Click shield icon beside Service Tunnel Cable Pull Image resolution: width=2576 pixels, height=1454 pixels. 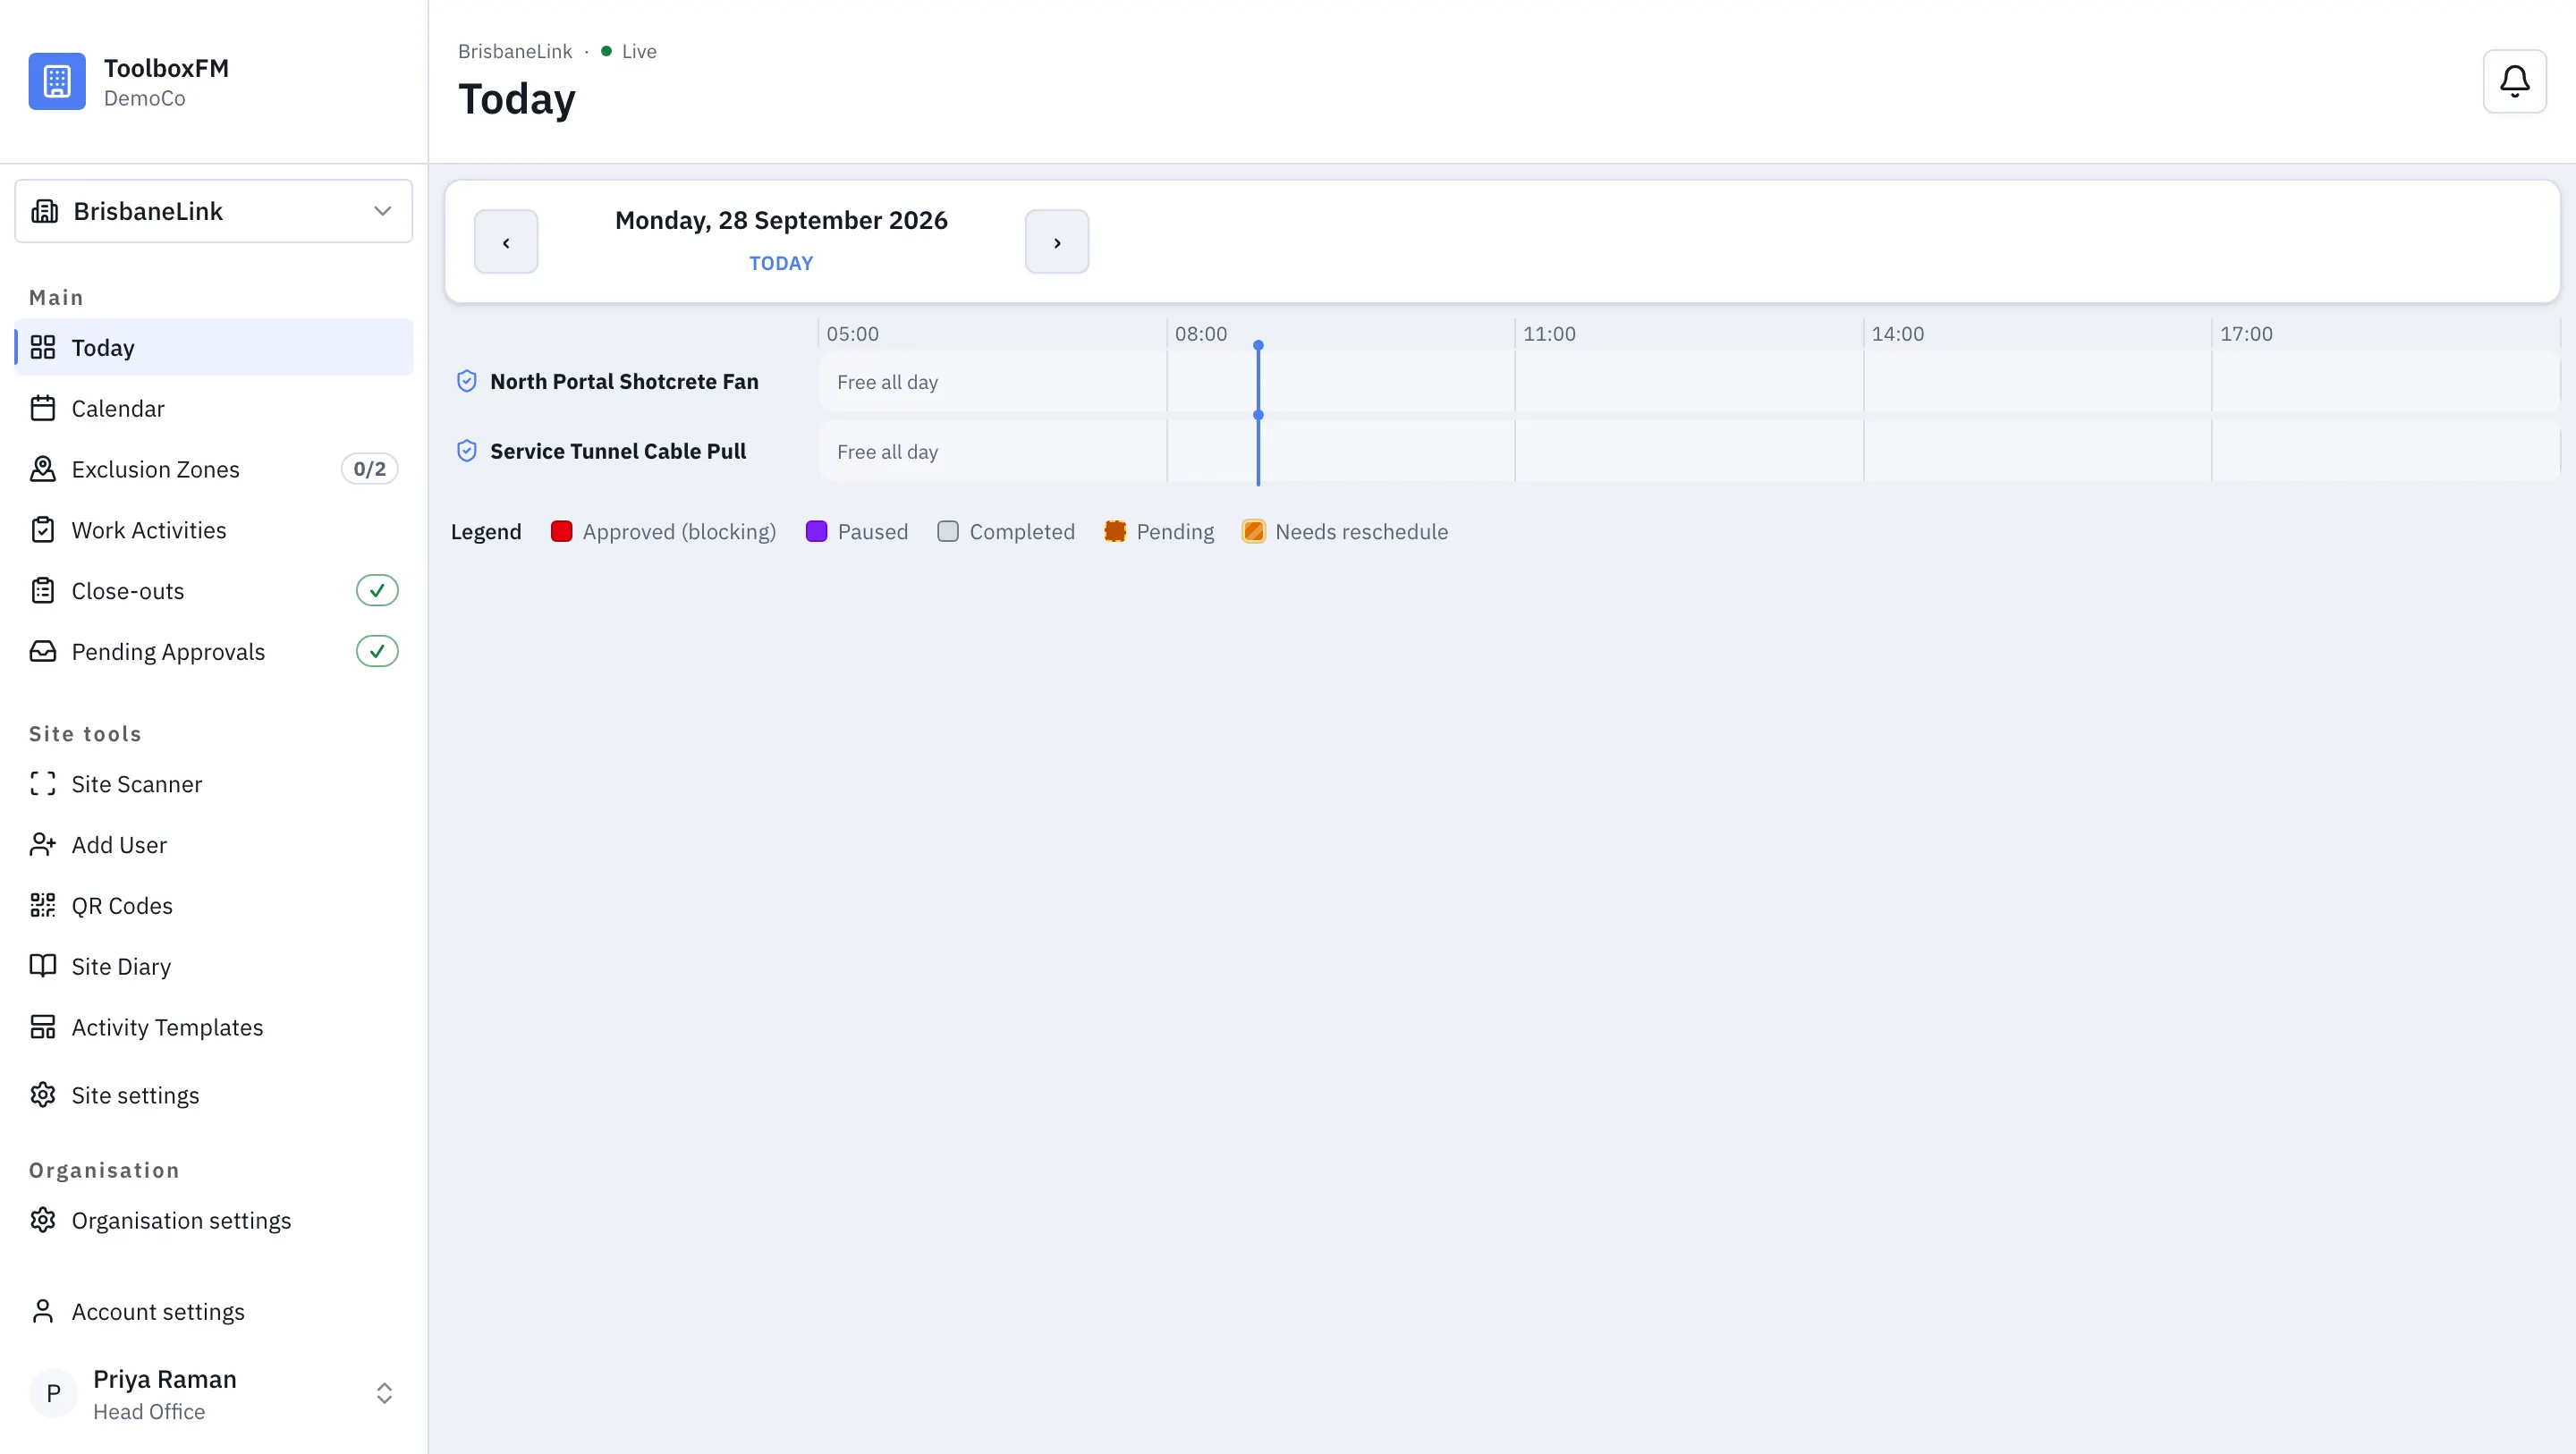pos(467,451)
